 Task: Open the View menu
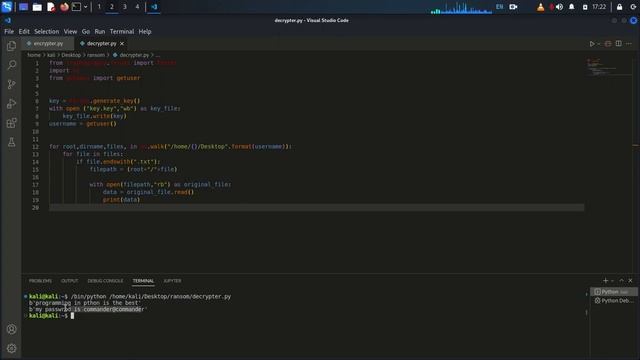pyautogui.click(x=70, y=31)
